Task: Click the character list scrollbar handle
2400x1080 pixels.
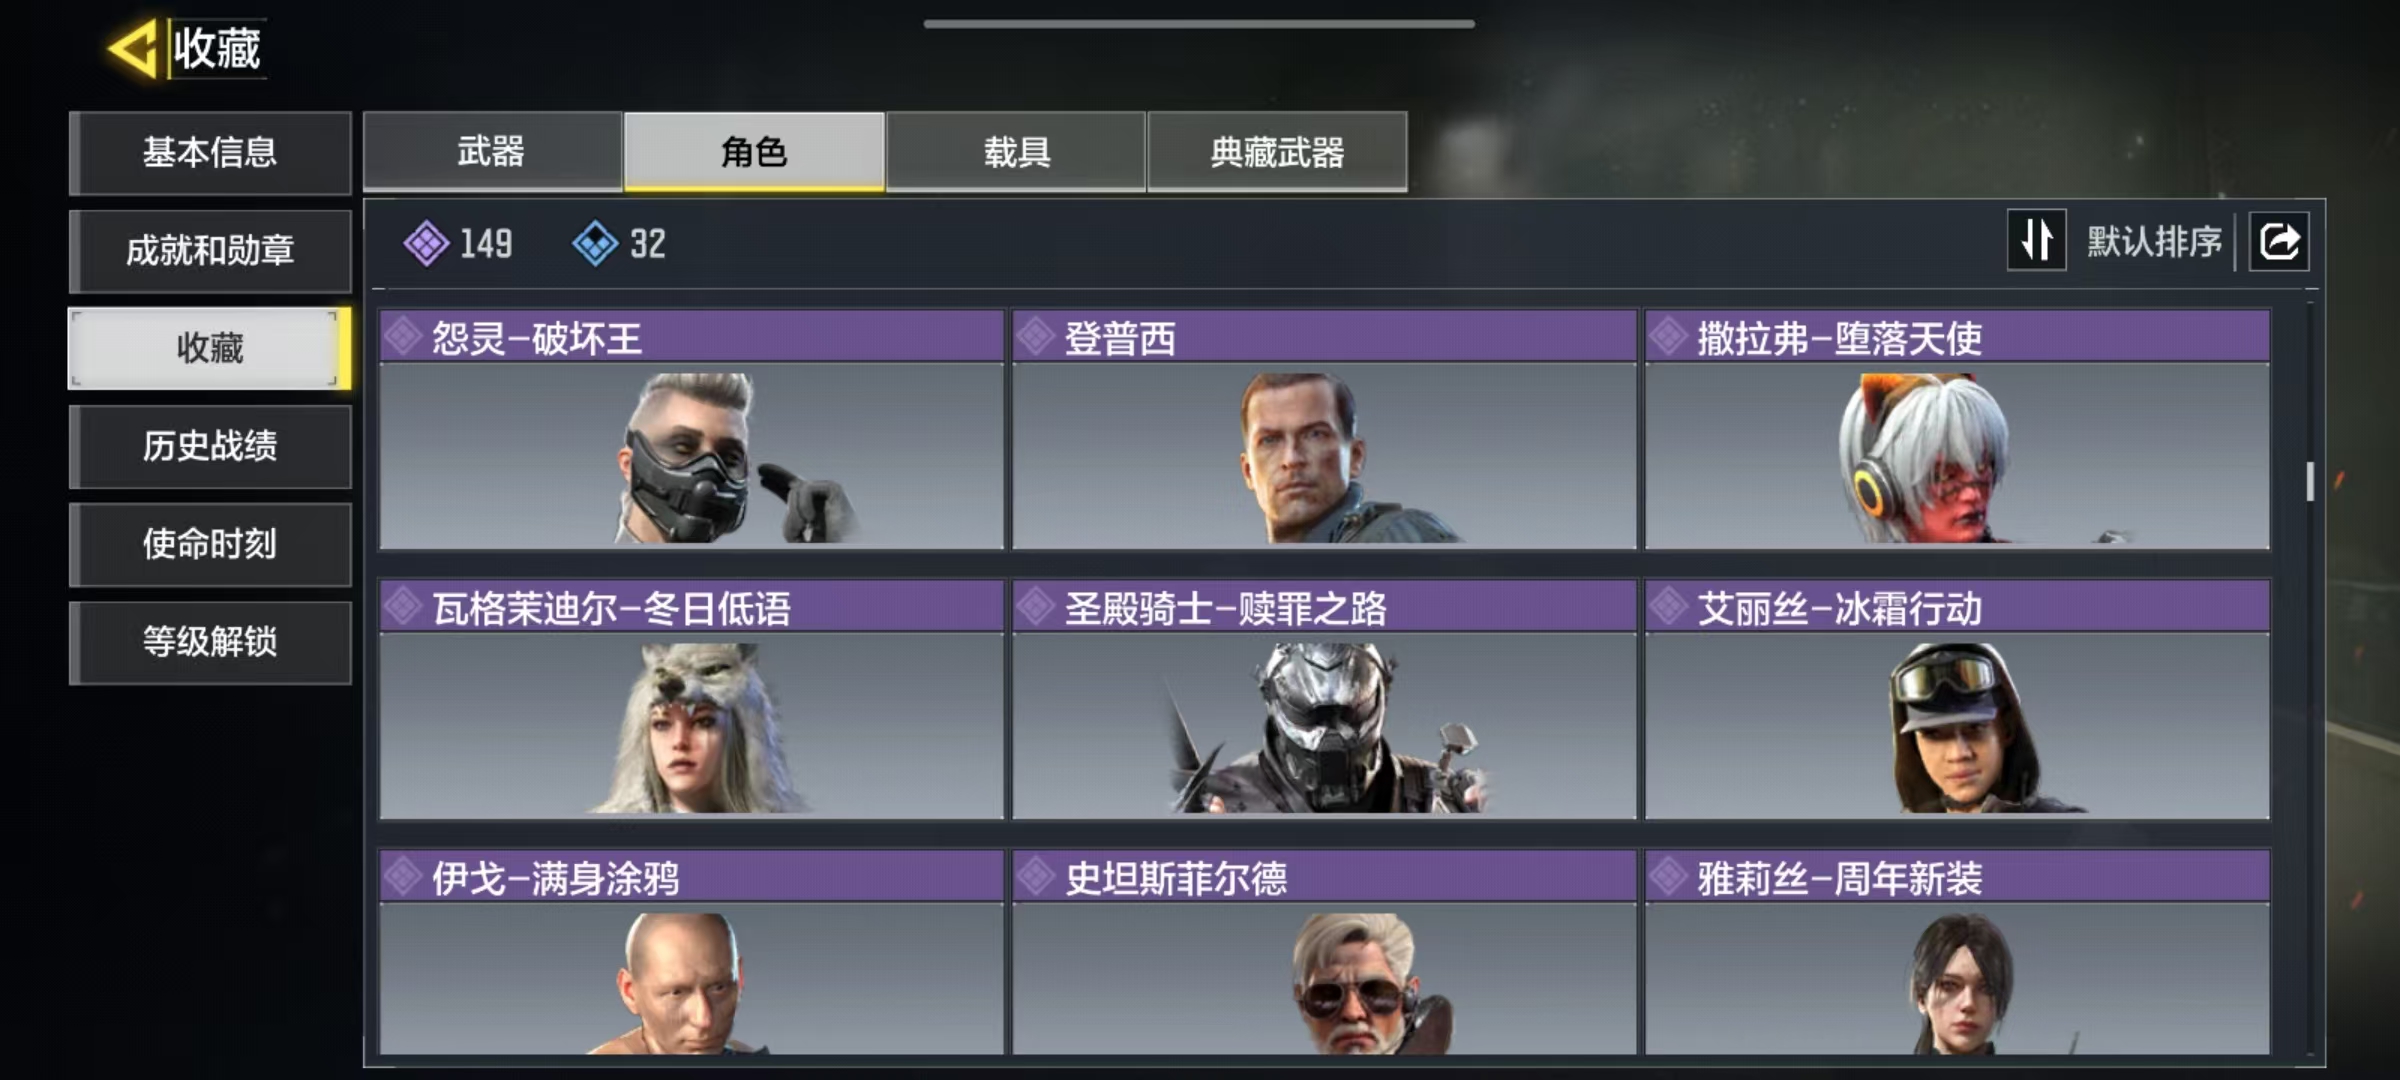Action: point(2310,481)
